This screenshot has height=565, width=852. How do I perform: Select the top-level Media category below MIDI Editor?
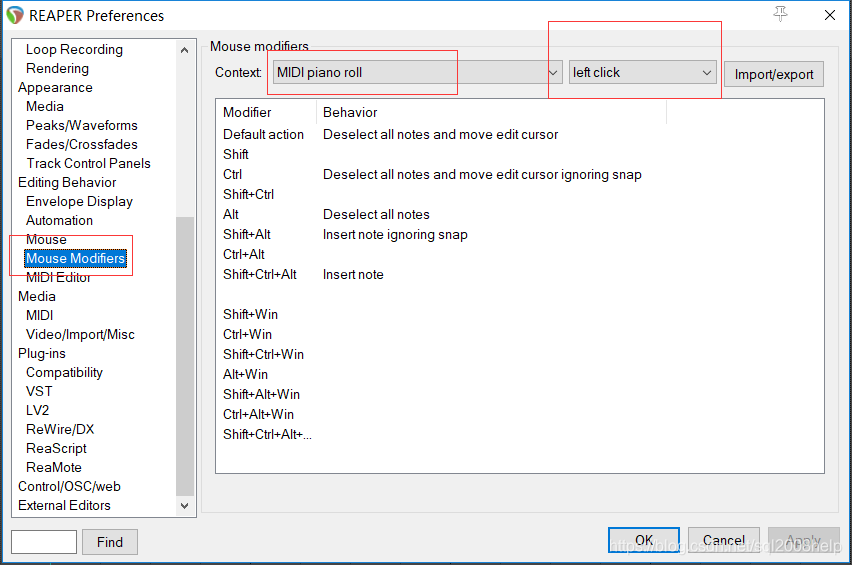click(36, 297)
